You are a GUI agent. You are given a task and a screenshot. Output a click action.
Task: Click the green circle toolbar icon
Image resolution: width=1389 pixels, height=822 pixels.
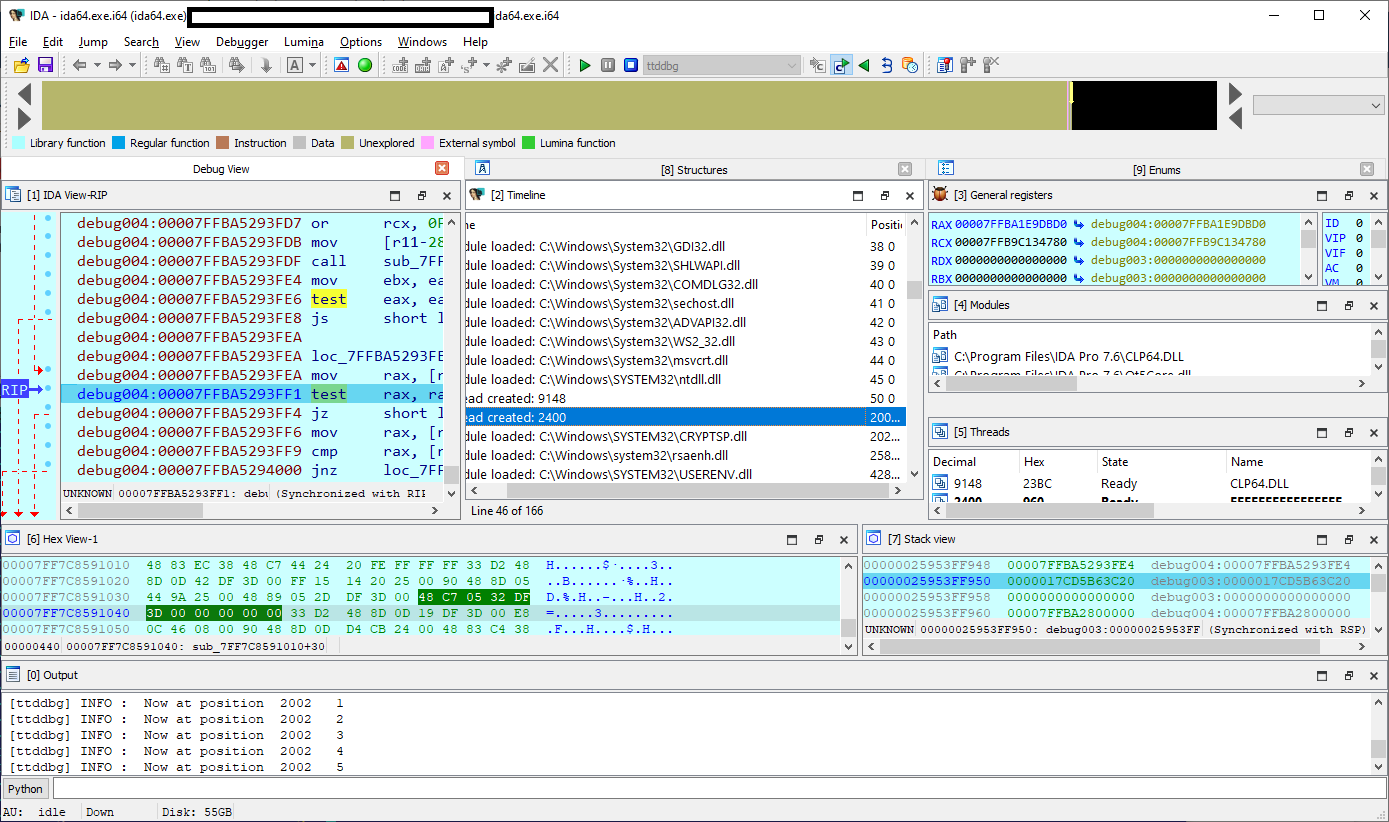tap(365, 65)
